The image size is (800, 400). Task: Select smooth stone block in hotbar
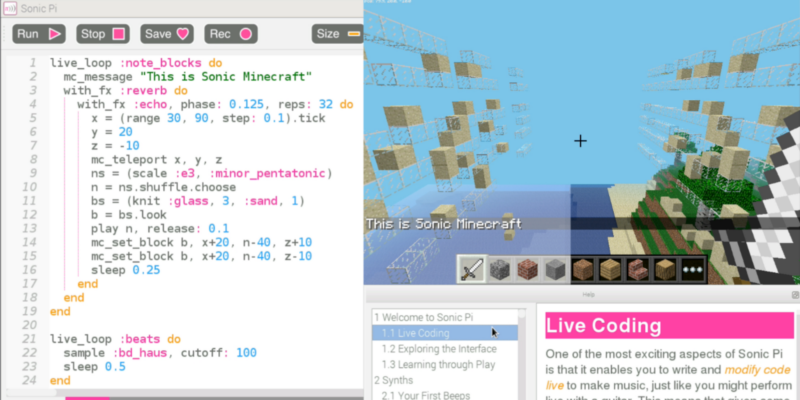click(x=555, y=269)
